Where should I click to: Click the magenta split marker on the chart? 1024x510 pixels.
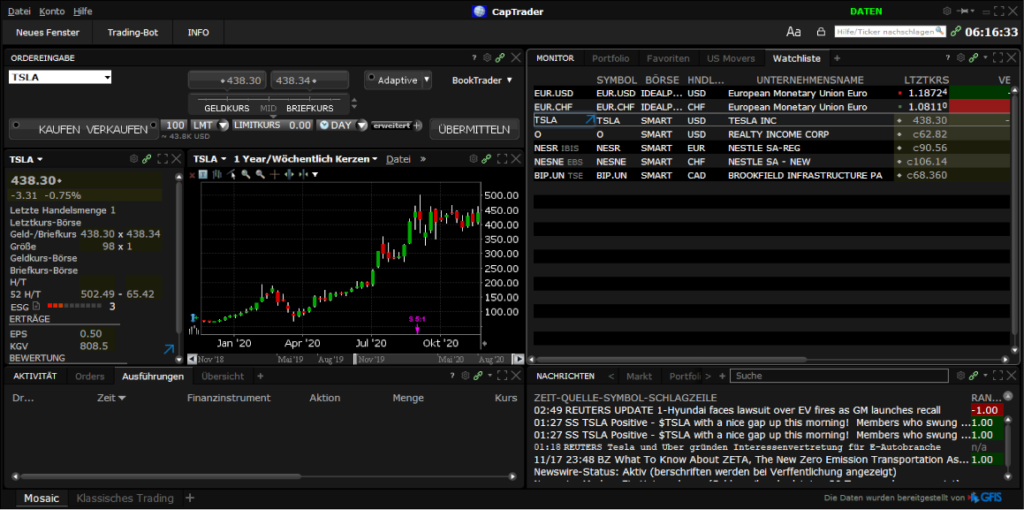tap(417, 325)
